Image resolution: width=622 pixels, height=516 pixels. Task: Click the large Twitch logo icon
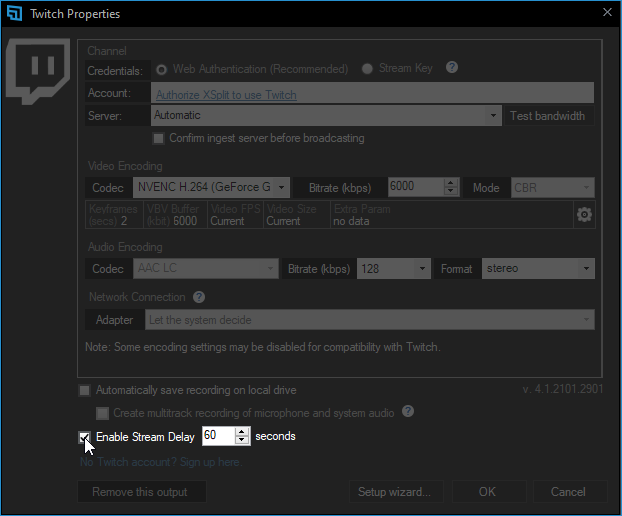point(38,71)
